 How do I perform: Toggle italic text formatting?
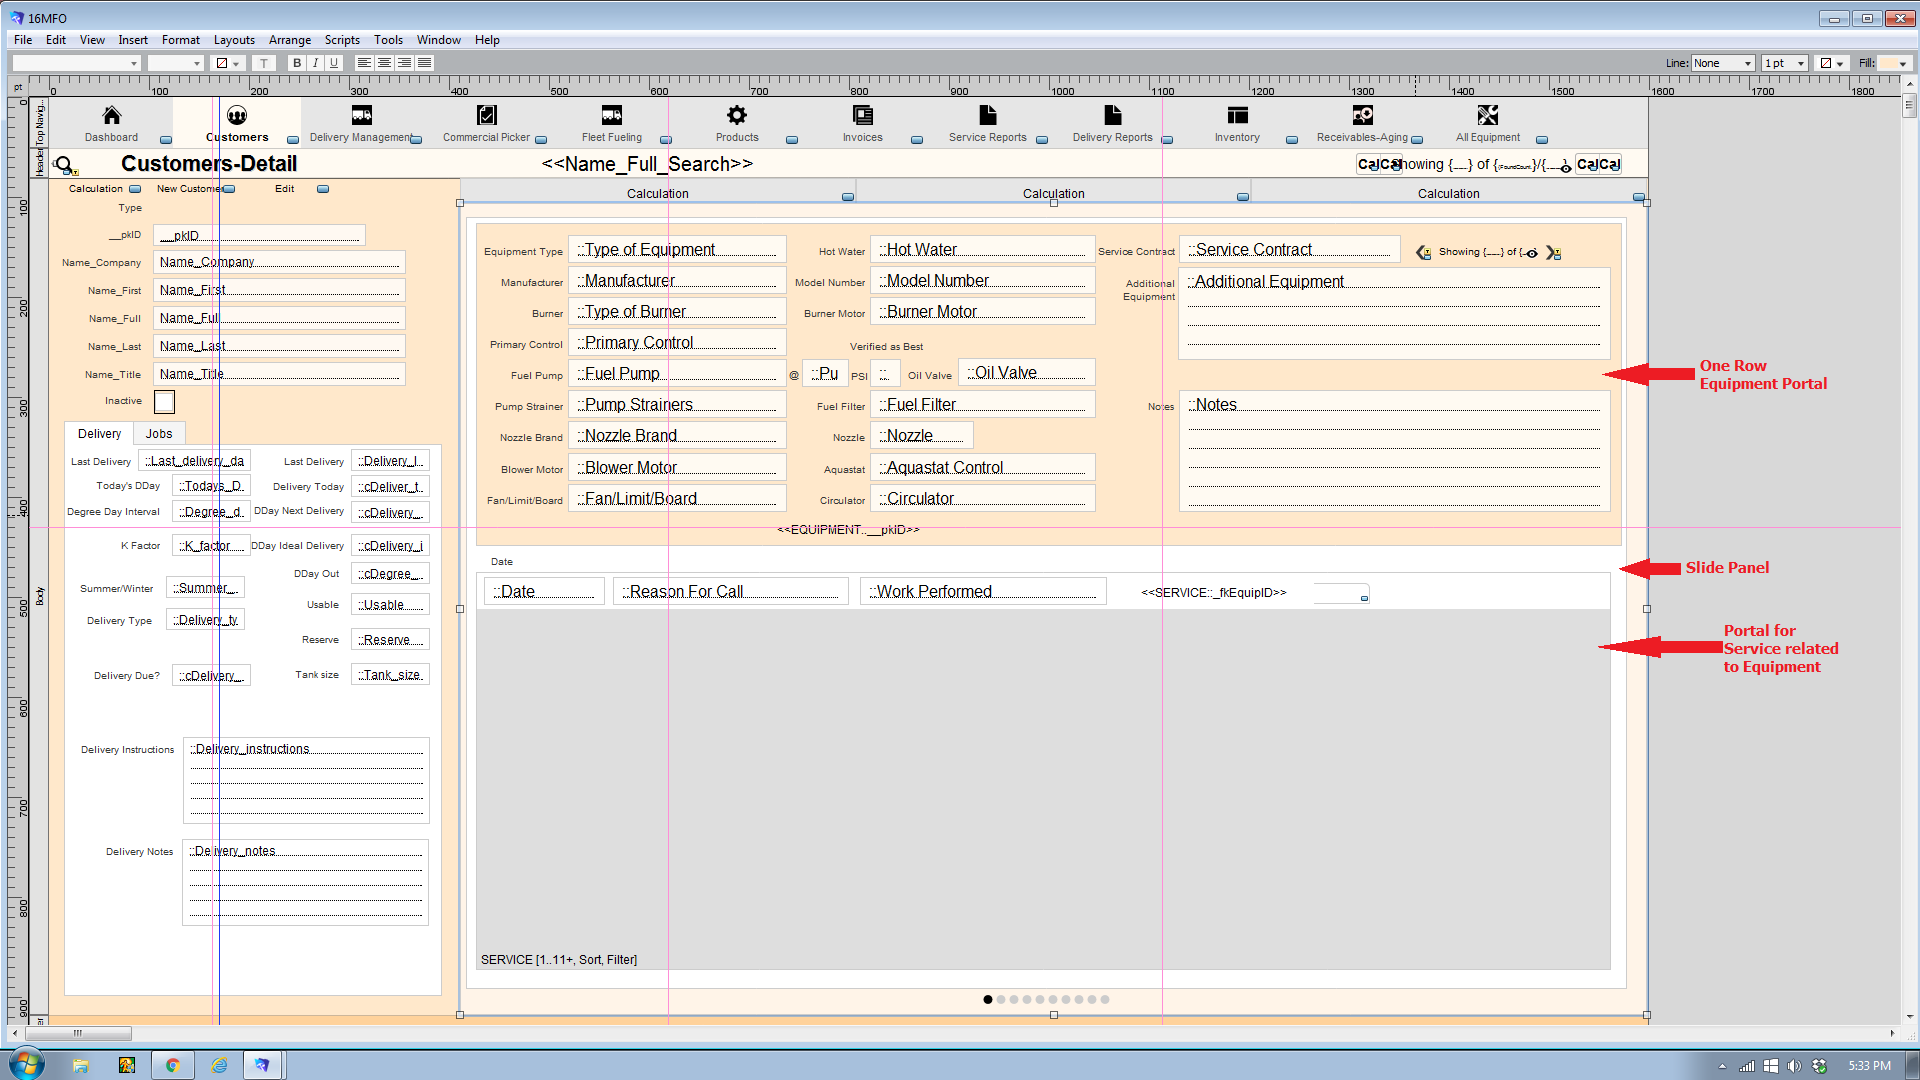[x=315, y=63]
